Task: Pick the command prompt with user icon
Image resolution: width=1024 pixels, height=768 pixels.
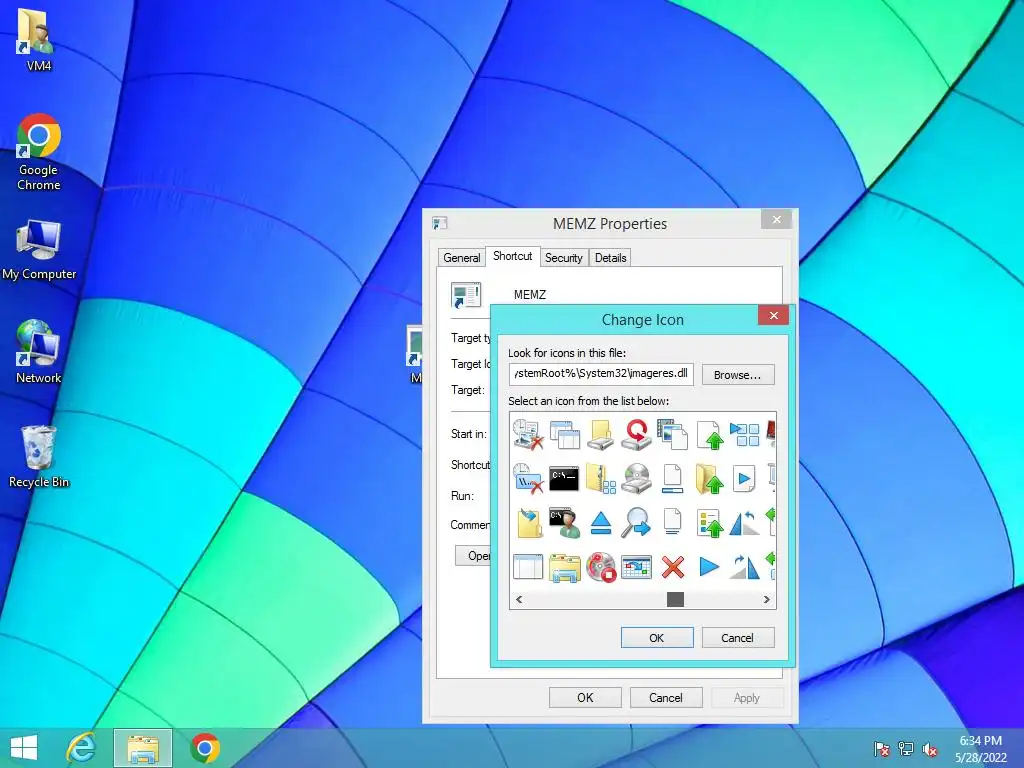Action: [x=564, y=522]
